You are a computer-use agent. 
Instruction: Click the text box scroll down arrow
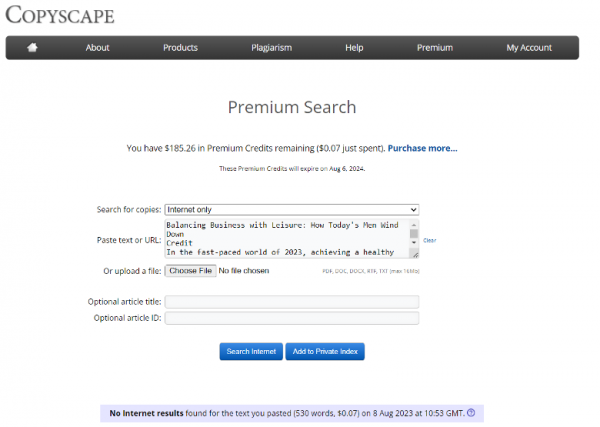(x=414, y=243)
